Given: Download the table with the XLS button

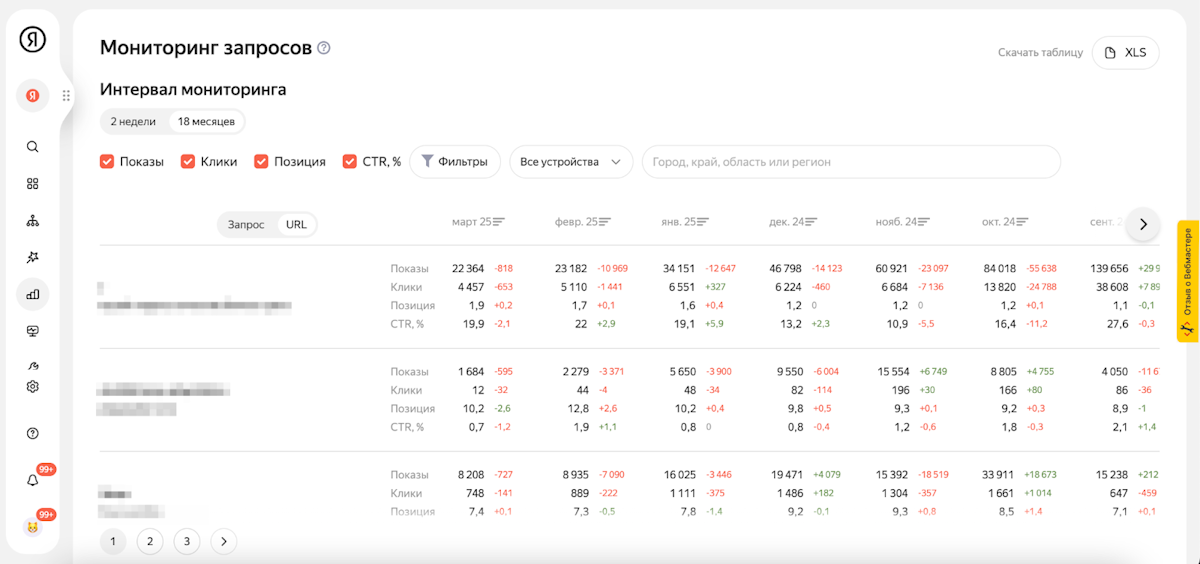Looking at the screenshot, I should [x=1126, y=52].
